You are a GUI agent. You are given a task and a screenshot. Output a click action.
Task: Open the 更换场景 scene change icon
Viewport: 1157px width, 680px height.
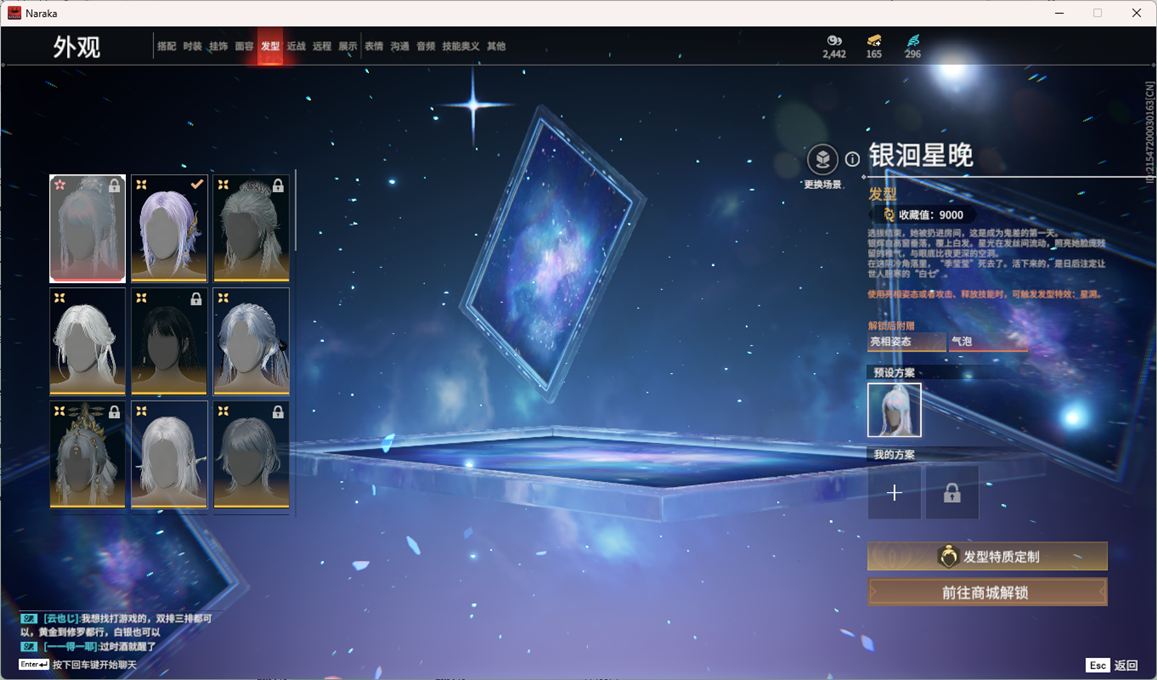pyautogui.click(x=822, y=159)
